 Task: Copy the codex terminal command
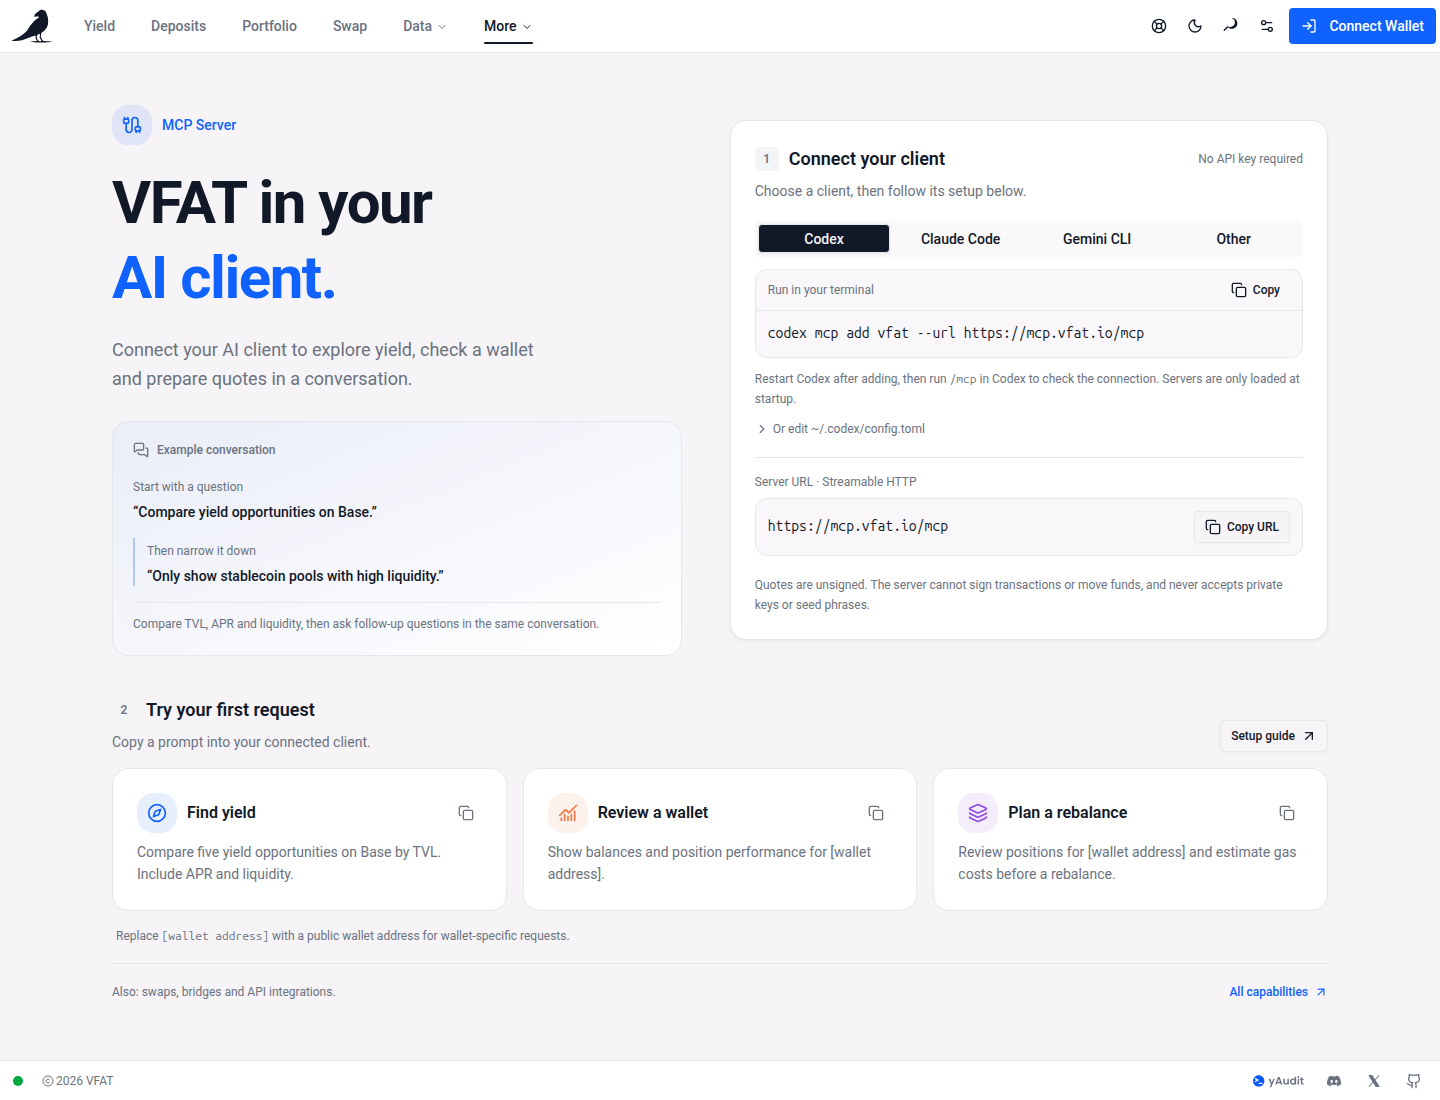pos(1255,290)
